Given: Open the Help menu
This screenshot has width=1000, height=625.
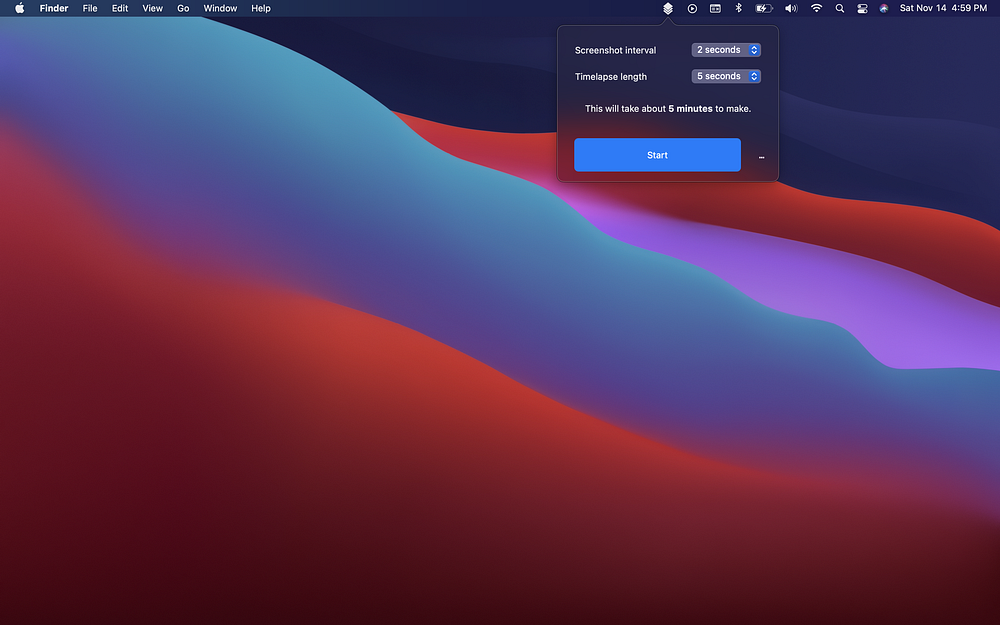Looking at the screenshot, I should coord(261,8).
